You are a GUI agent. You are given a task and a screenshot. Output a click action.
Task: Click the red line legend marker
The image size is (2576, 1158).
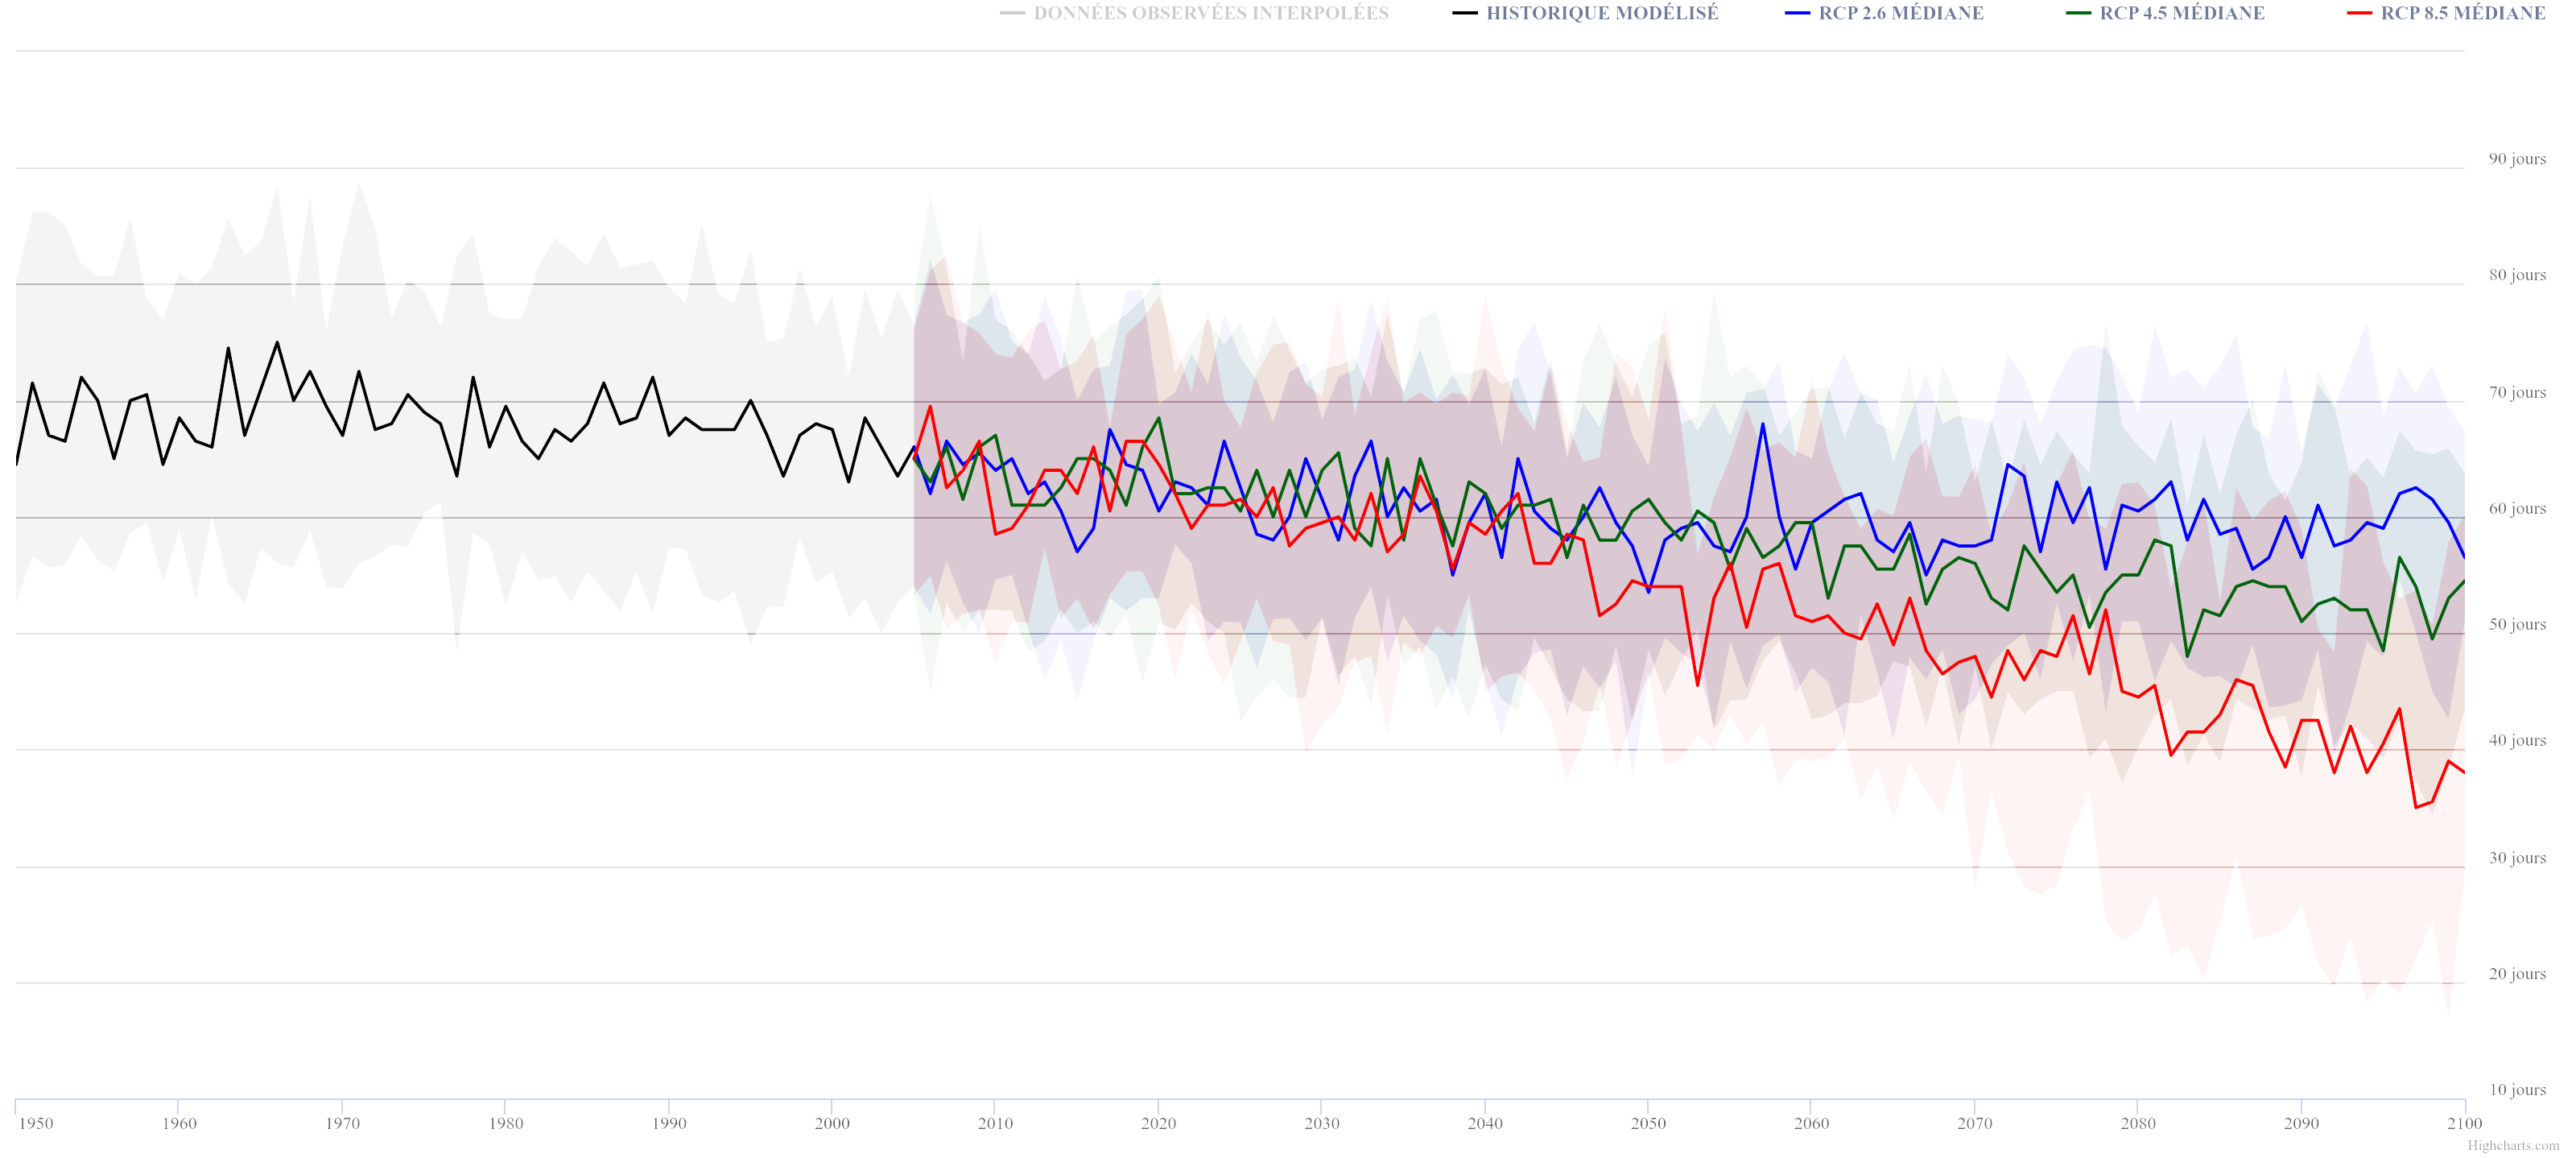point(2359,13)
